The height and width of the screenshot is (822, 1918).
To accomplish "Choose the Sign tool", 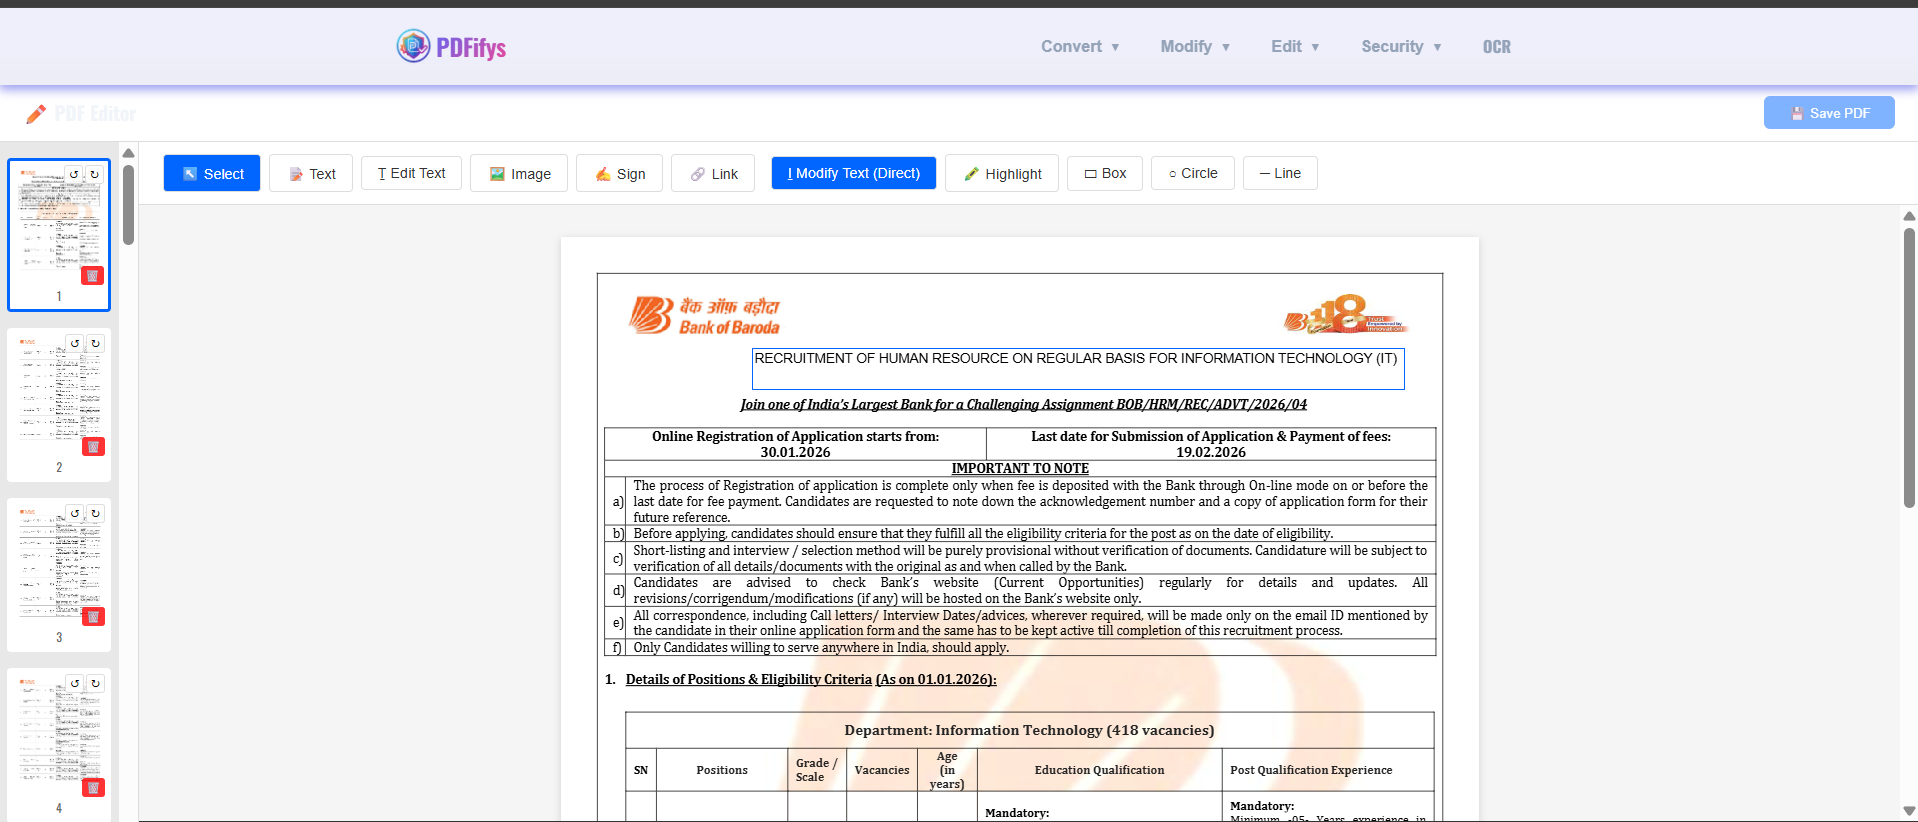I will (619, 173).
